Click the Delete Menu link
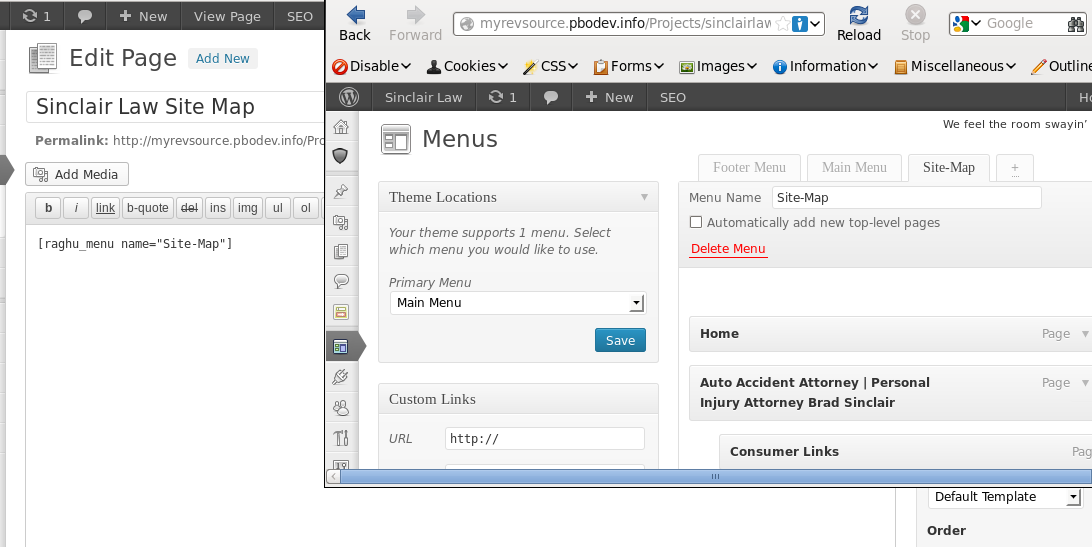Screen dimensions: 1092x547 pos(728,249)
